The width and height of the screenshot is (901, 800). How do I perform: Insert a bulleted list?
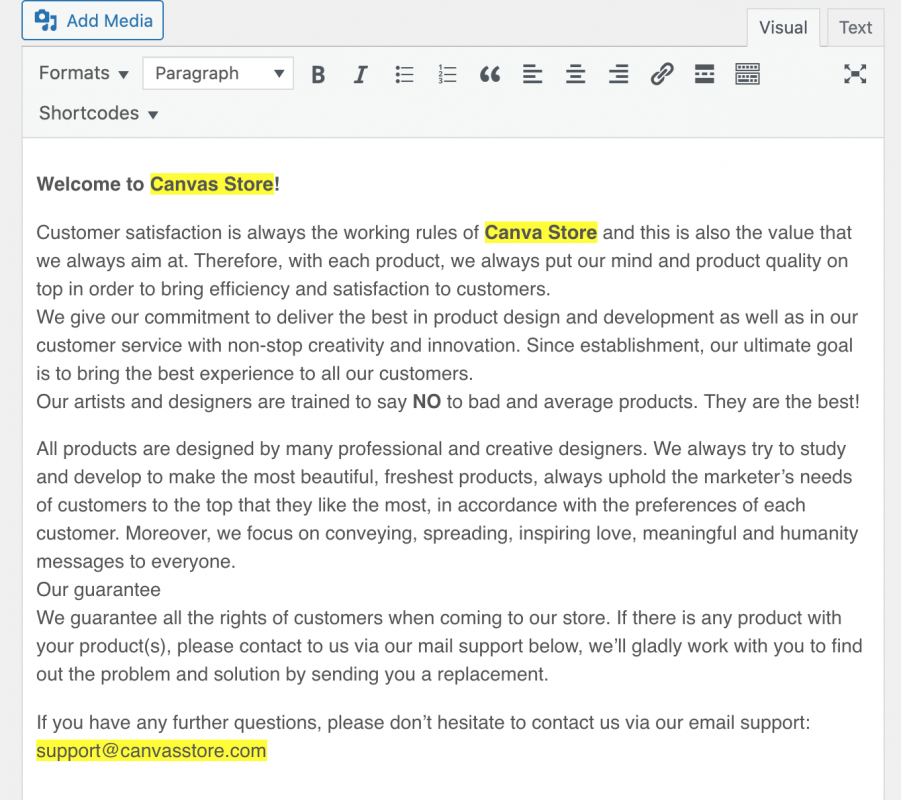(x=404, y=74)
